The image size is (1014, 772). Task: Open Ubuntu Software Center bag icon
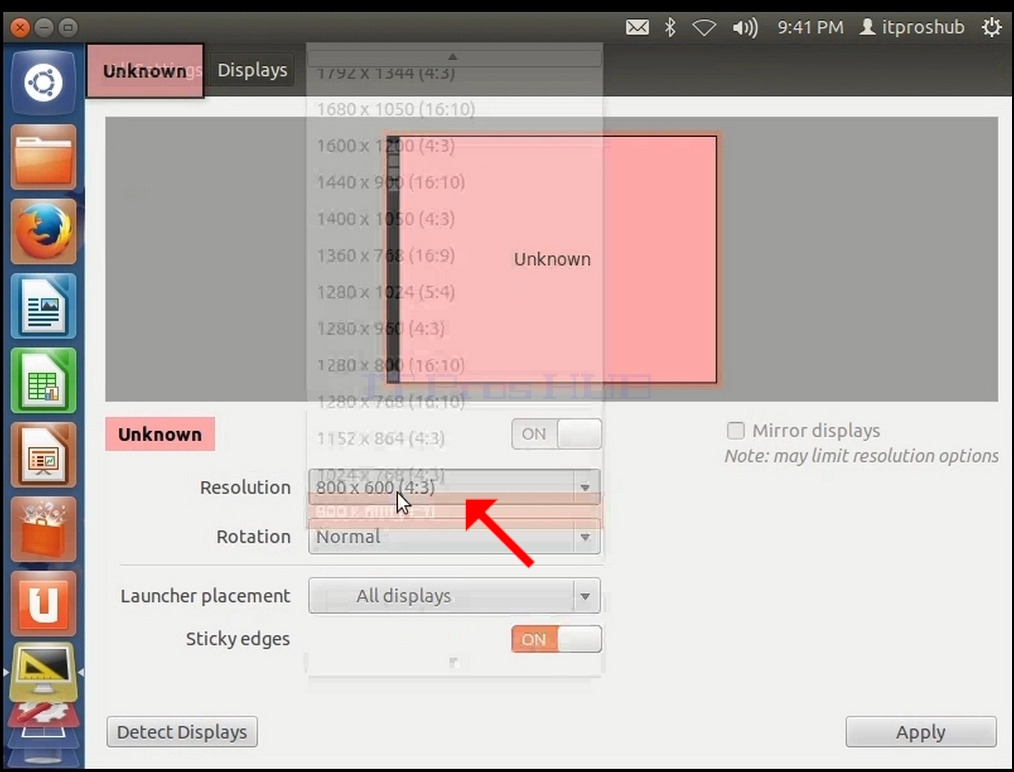[x=43, y=529]
